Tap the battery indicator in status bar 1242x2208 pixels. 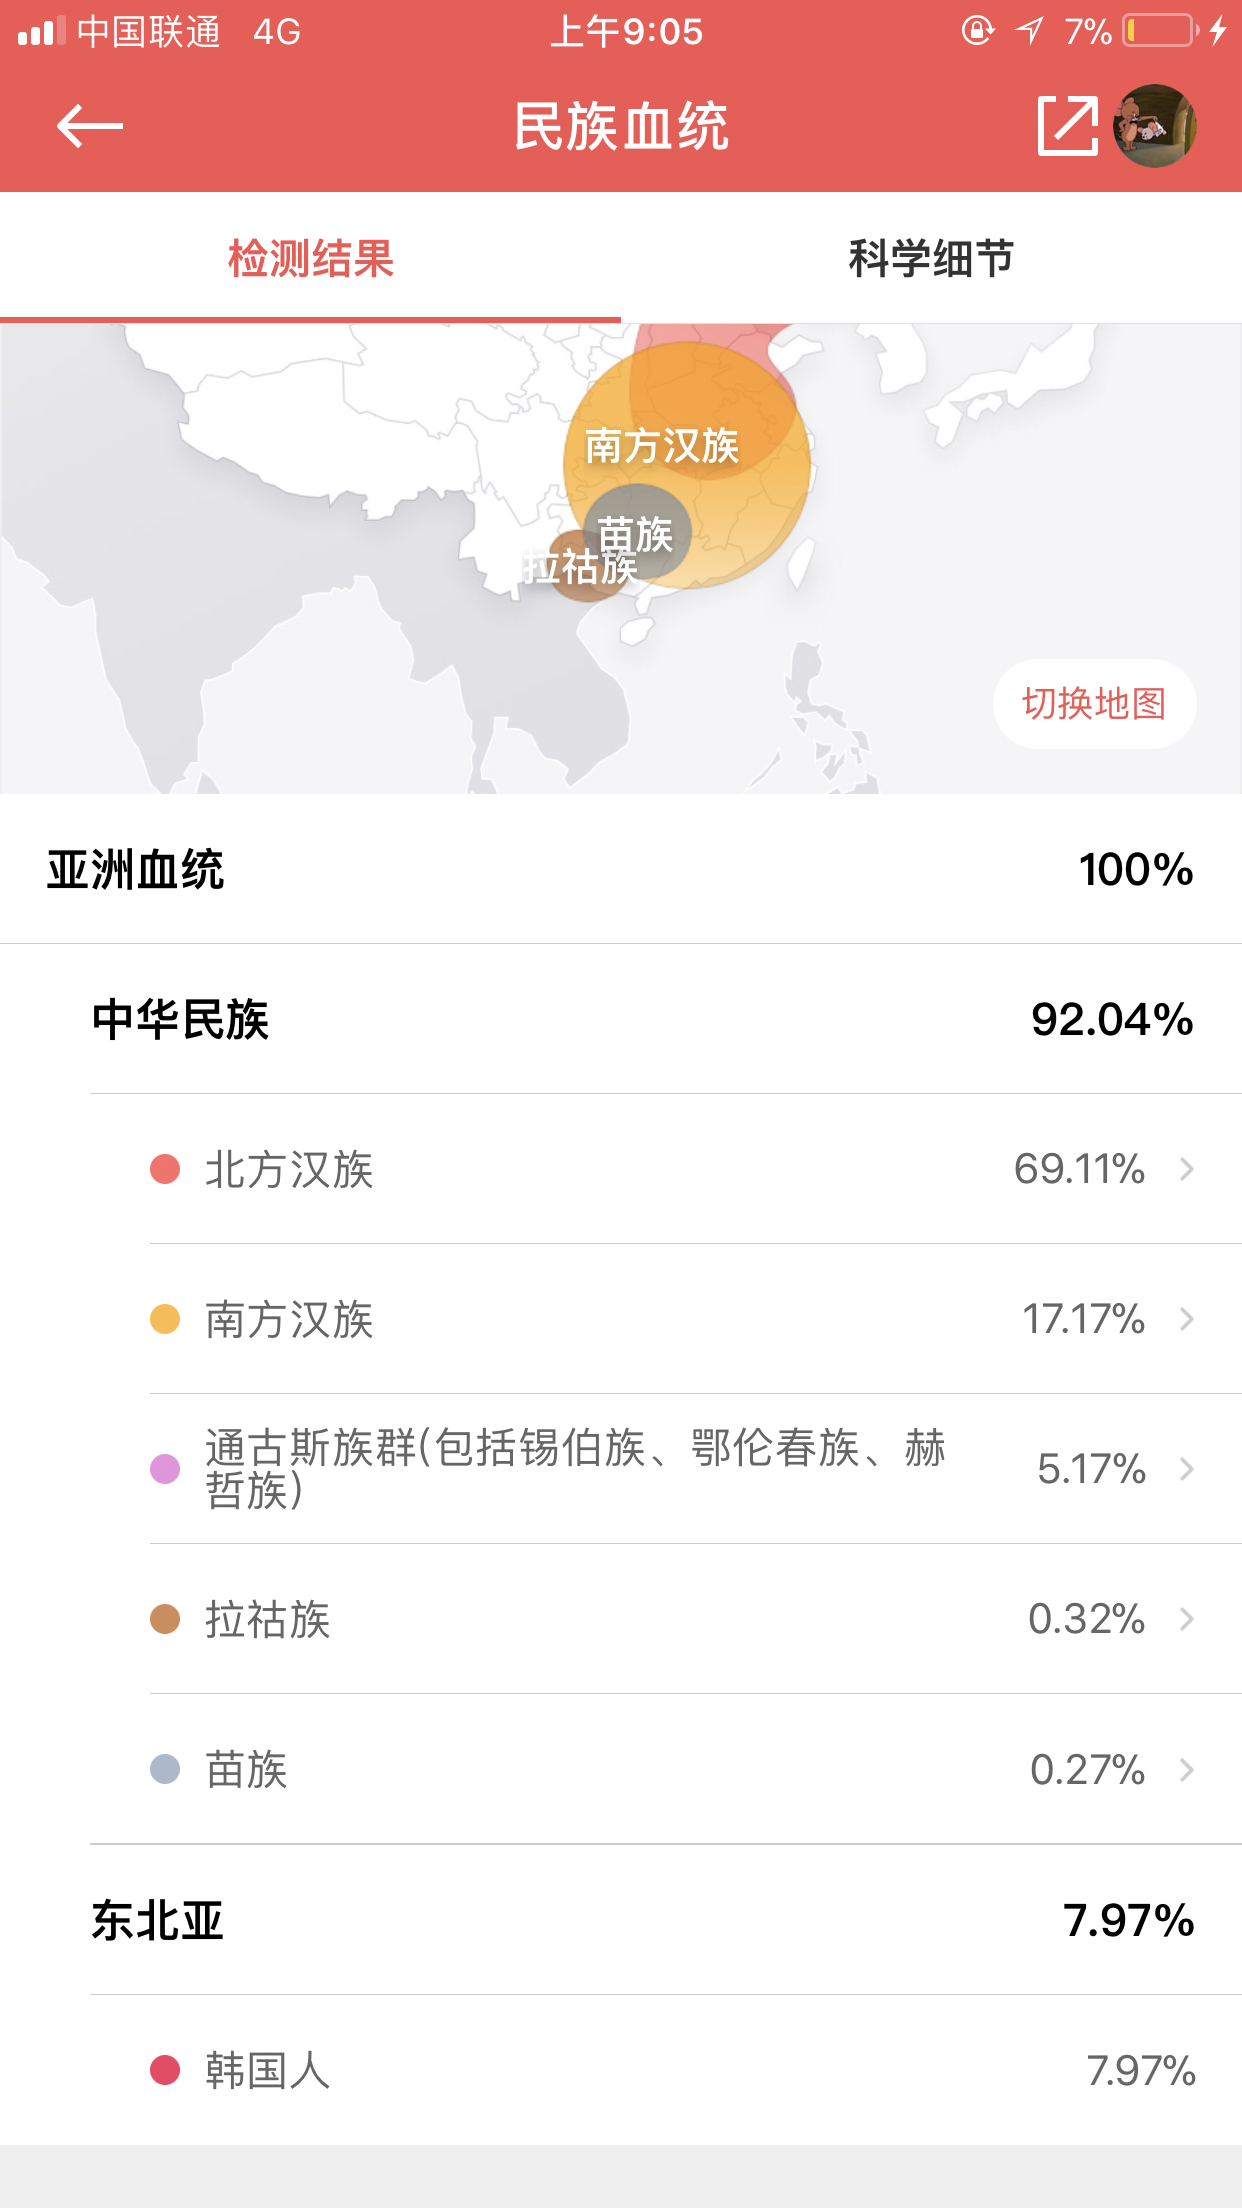tap(1160, 31)
